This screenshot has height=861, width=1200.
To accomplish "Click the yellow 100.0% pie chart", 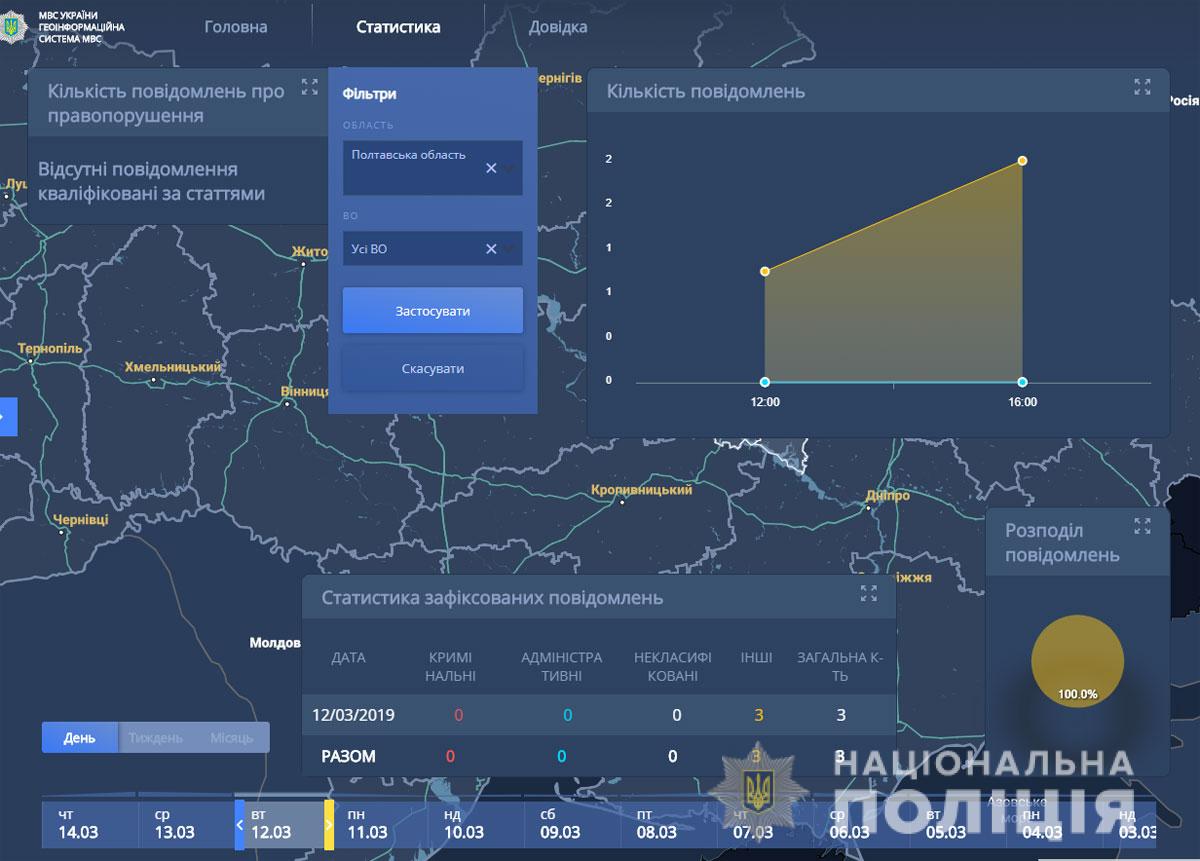I will pos(1077,661).
